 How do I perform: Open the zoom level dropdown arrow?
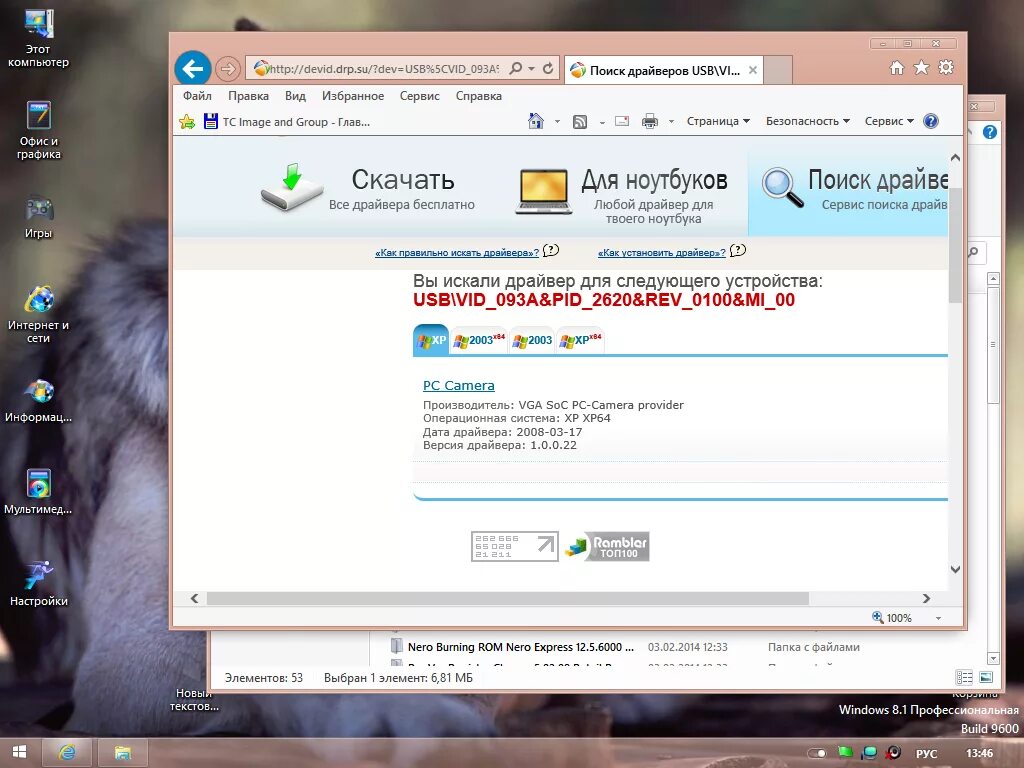pos(938,618)
